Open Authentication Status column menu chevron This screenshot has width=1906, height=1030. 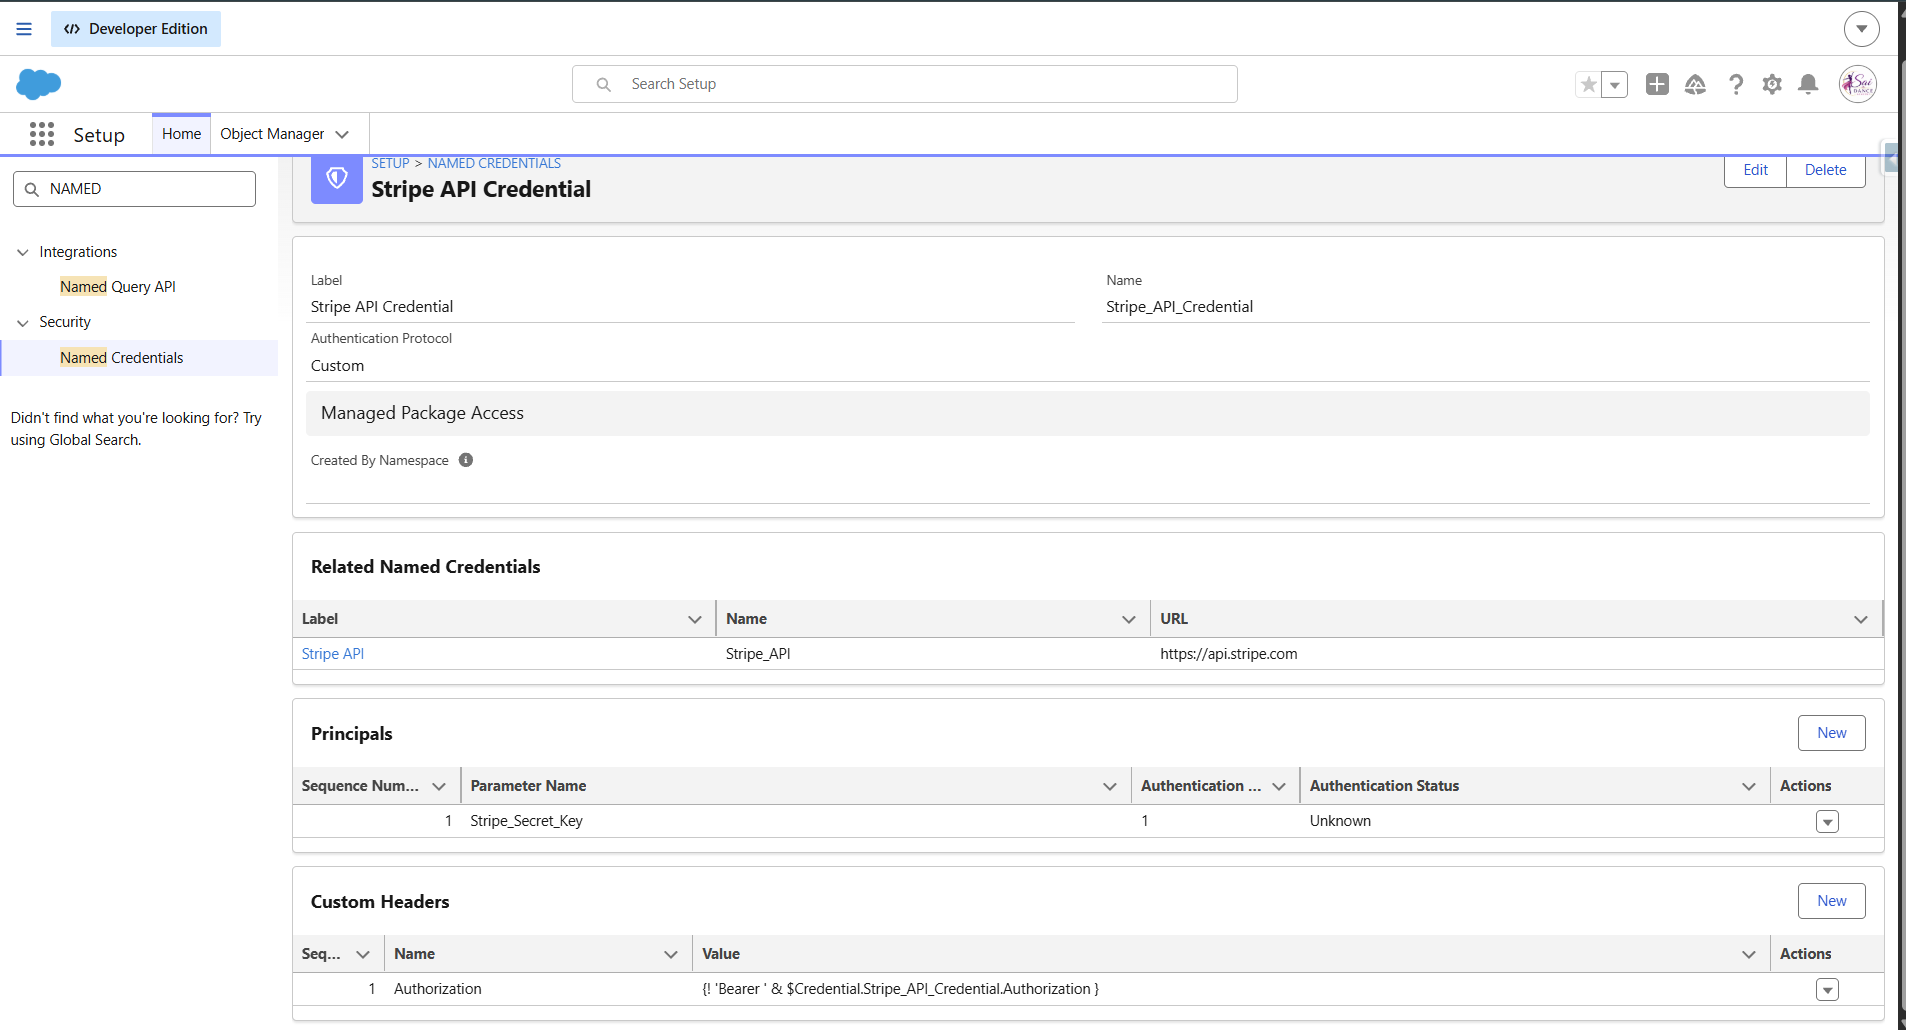point(1749,786)
